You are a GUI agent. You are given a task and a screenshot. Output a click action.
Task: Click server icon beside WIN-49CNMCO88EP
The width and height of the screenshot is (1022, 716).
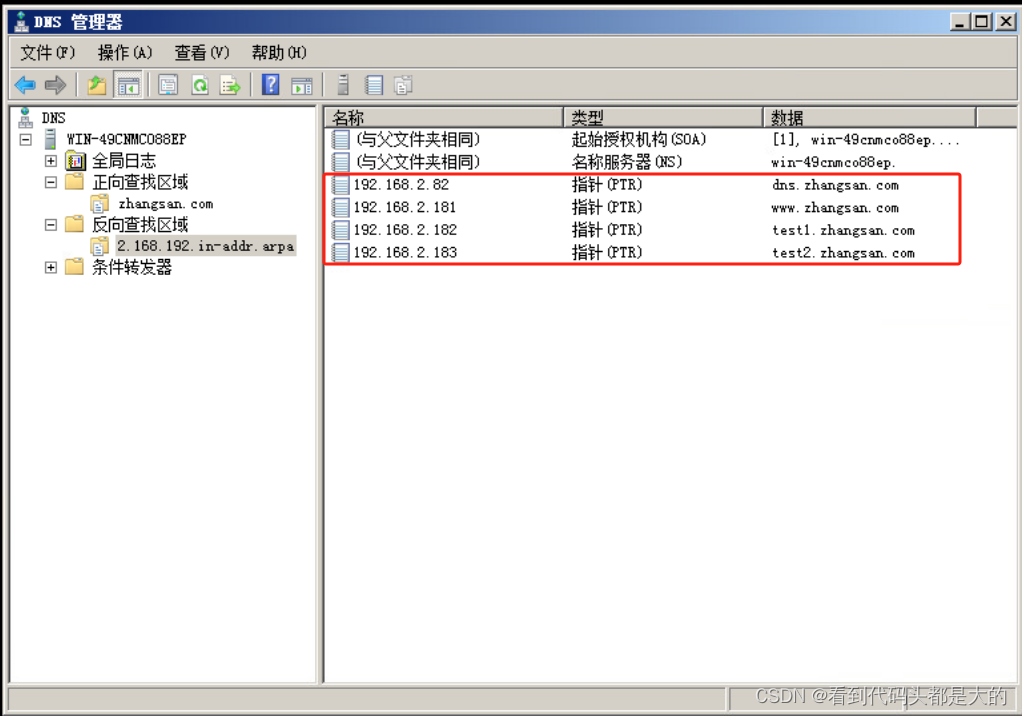[x=50, y=139]
